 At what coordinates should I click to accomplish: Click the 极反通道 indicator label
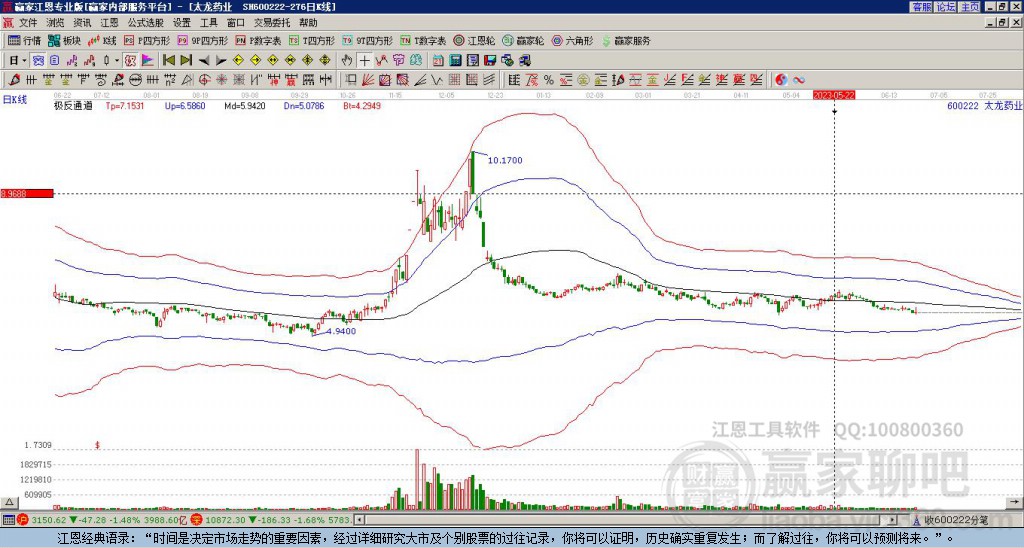[x=73, y=105]
